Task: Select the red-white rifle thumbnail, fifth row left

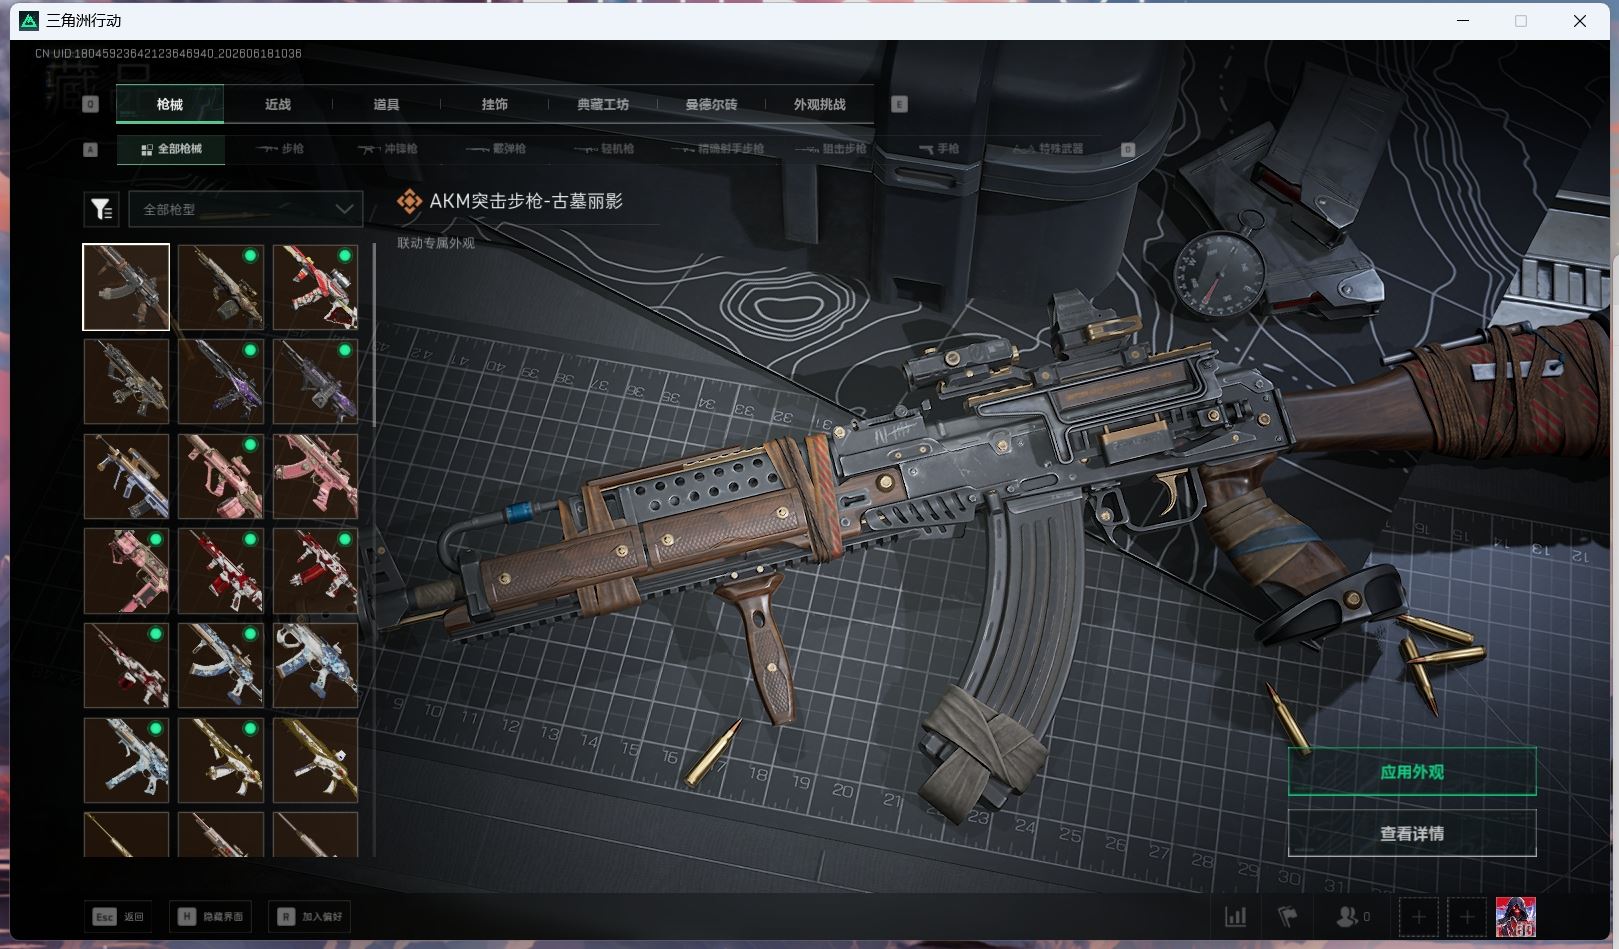Action: click(x=126, y=665)
